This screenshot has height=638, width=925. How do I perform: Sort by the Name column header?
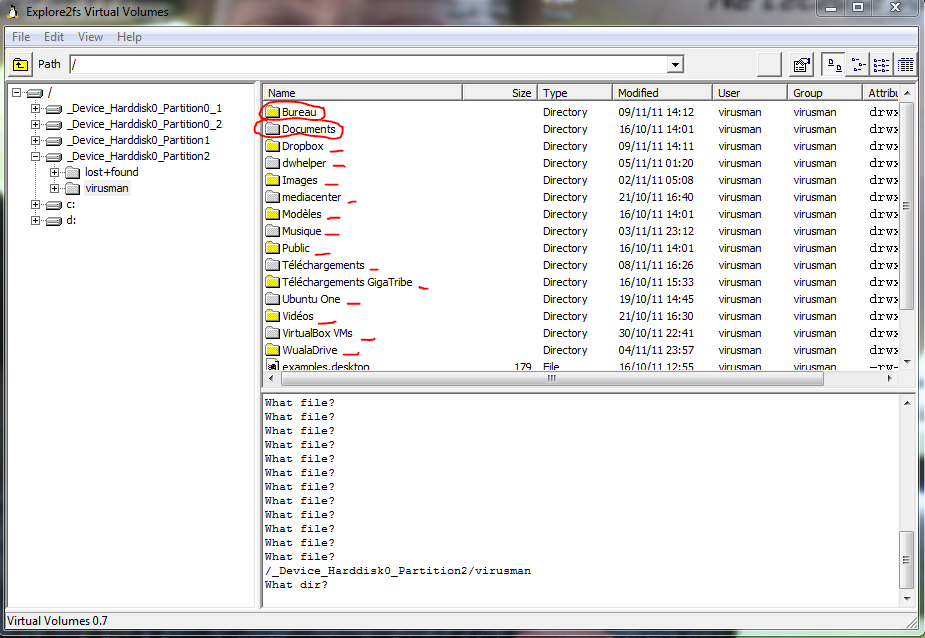(x=362, y=93)
